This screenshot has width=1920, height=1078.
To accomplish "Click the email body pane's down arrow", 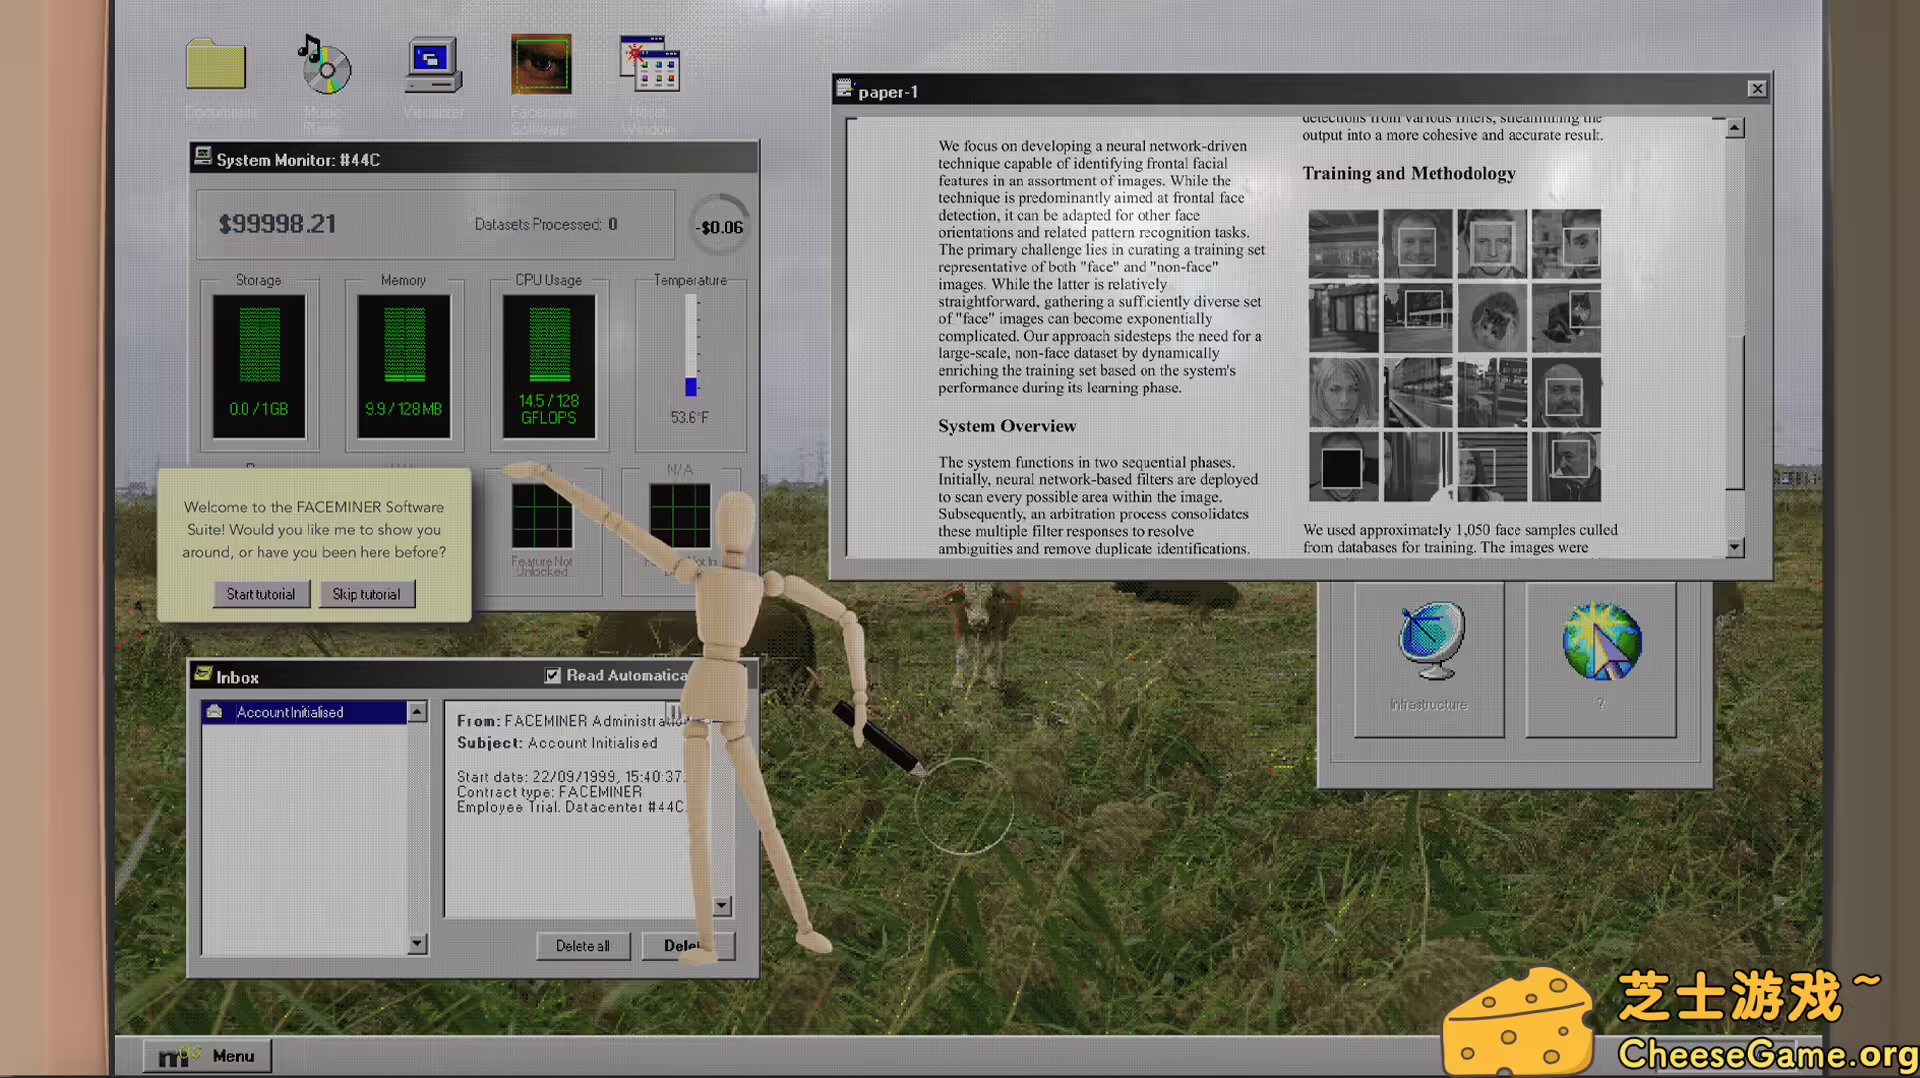I will tap(722, 906).
